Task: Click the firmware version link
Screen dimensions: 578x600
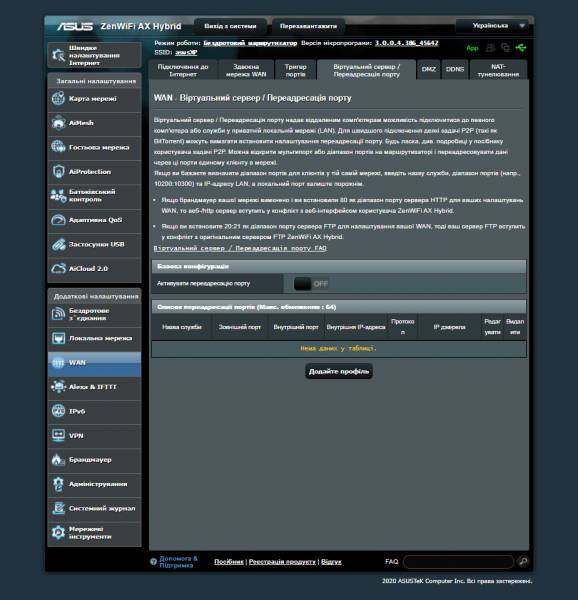Action: pyautogui.click(x=406, y=43)
